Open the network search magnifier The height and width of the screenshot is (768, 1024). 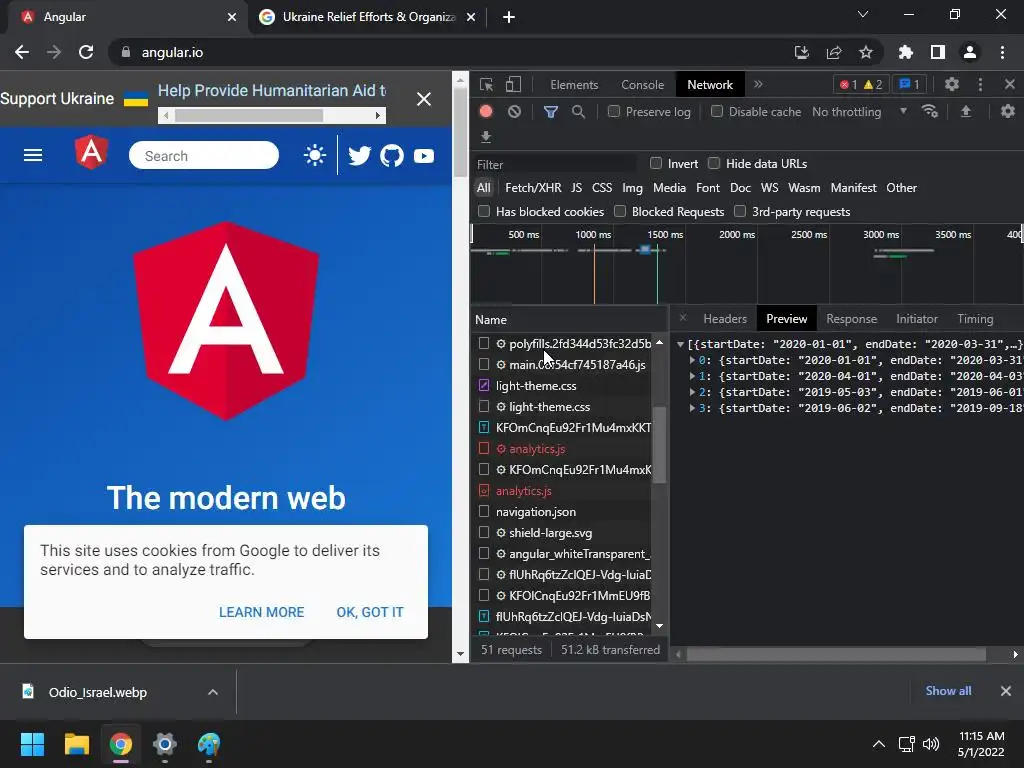(x=578, y=112)
